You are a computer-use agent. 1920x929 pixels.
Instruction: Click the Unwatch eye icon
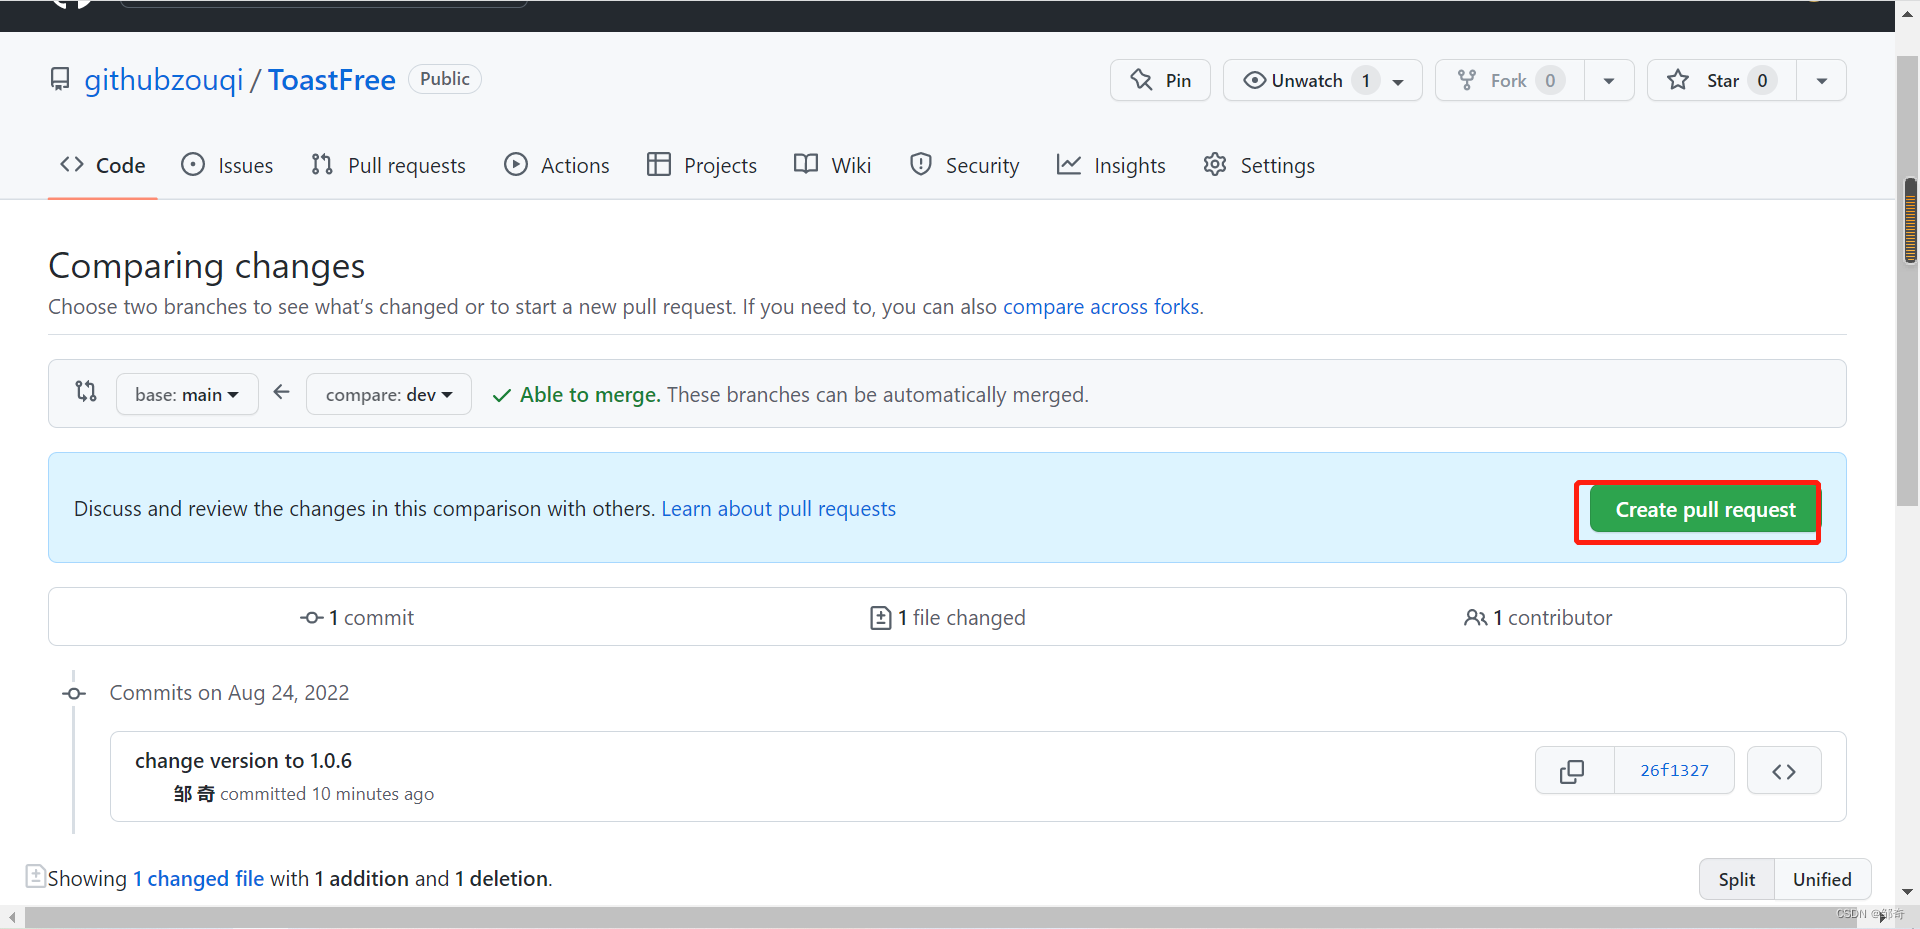[x=1254, y=80]
